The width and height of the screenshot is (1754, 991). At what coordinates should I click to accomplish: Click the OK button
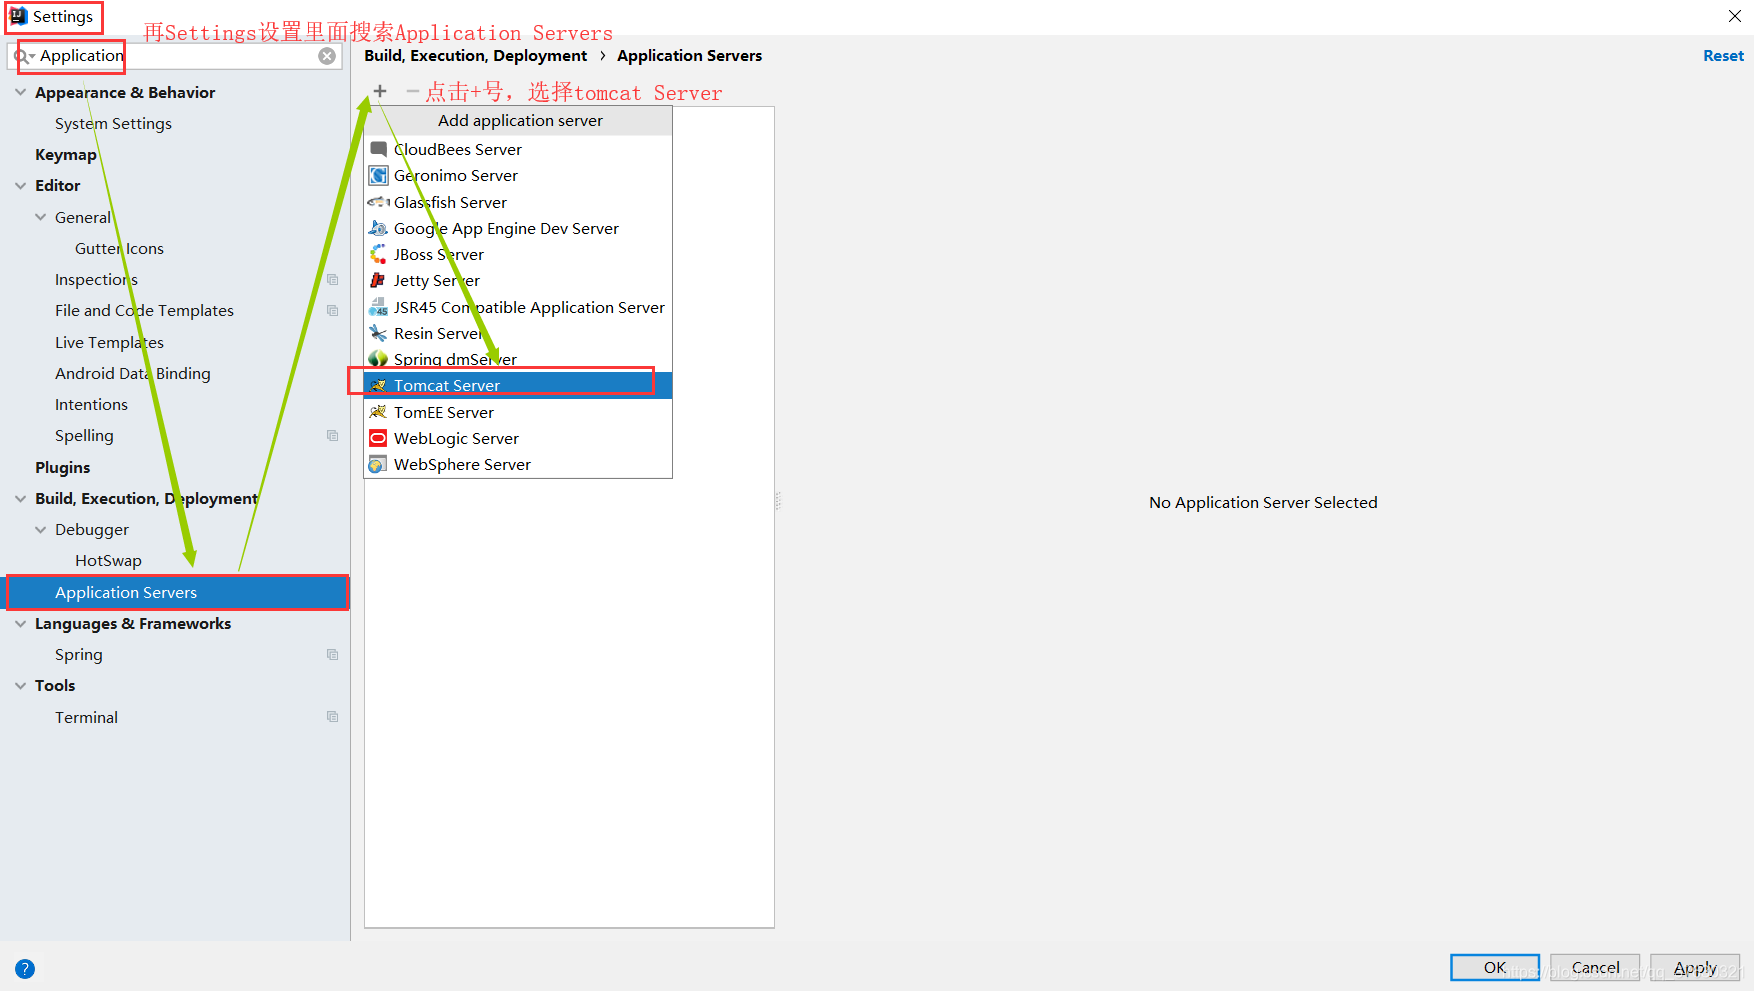point(1495,967)
